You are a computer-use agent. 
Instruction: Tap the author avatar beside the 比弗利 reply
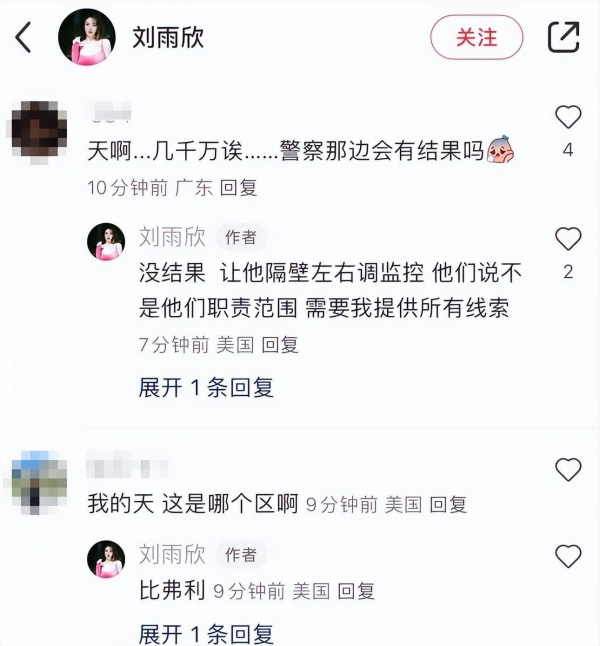click(106, 559)
